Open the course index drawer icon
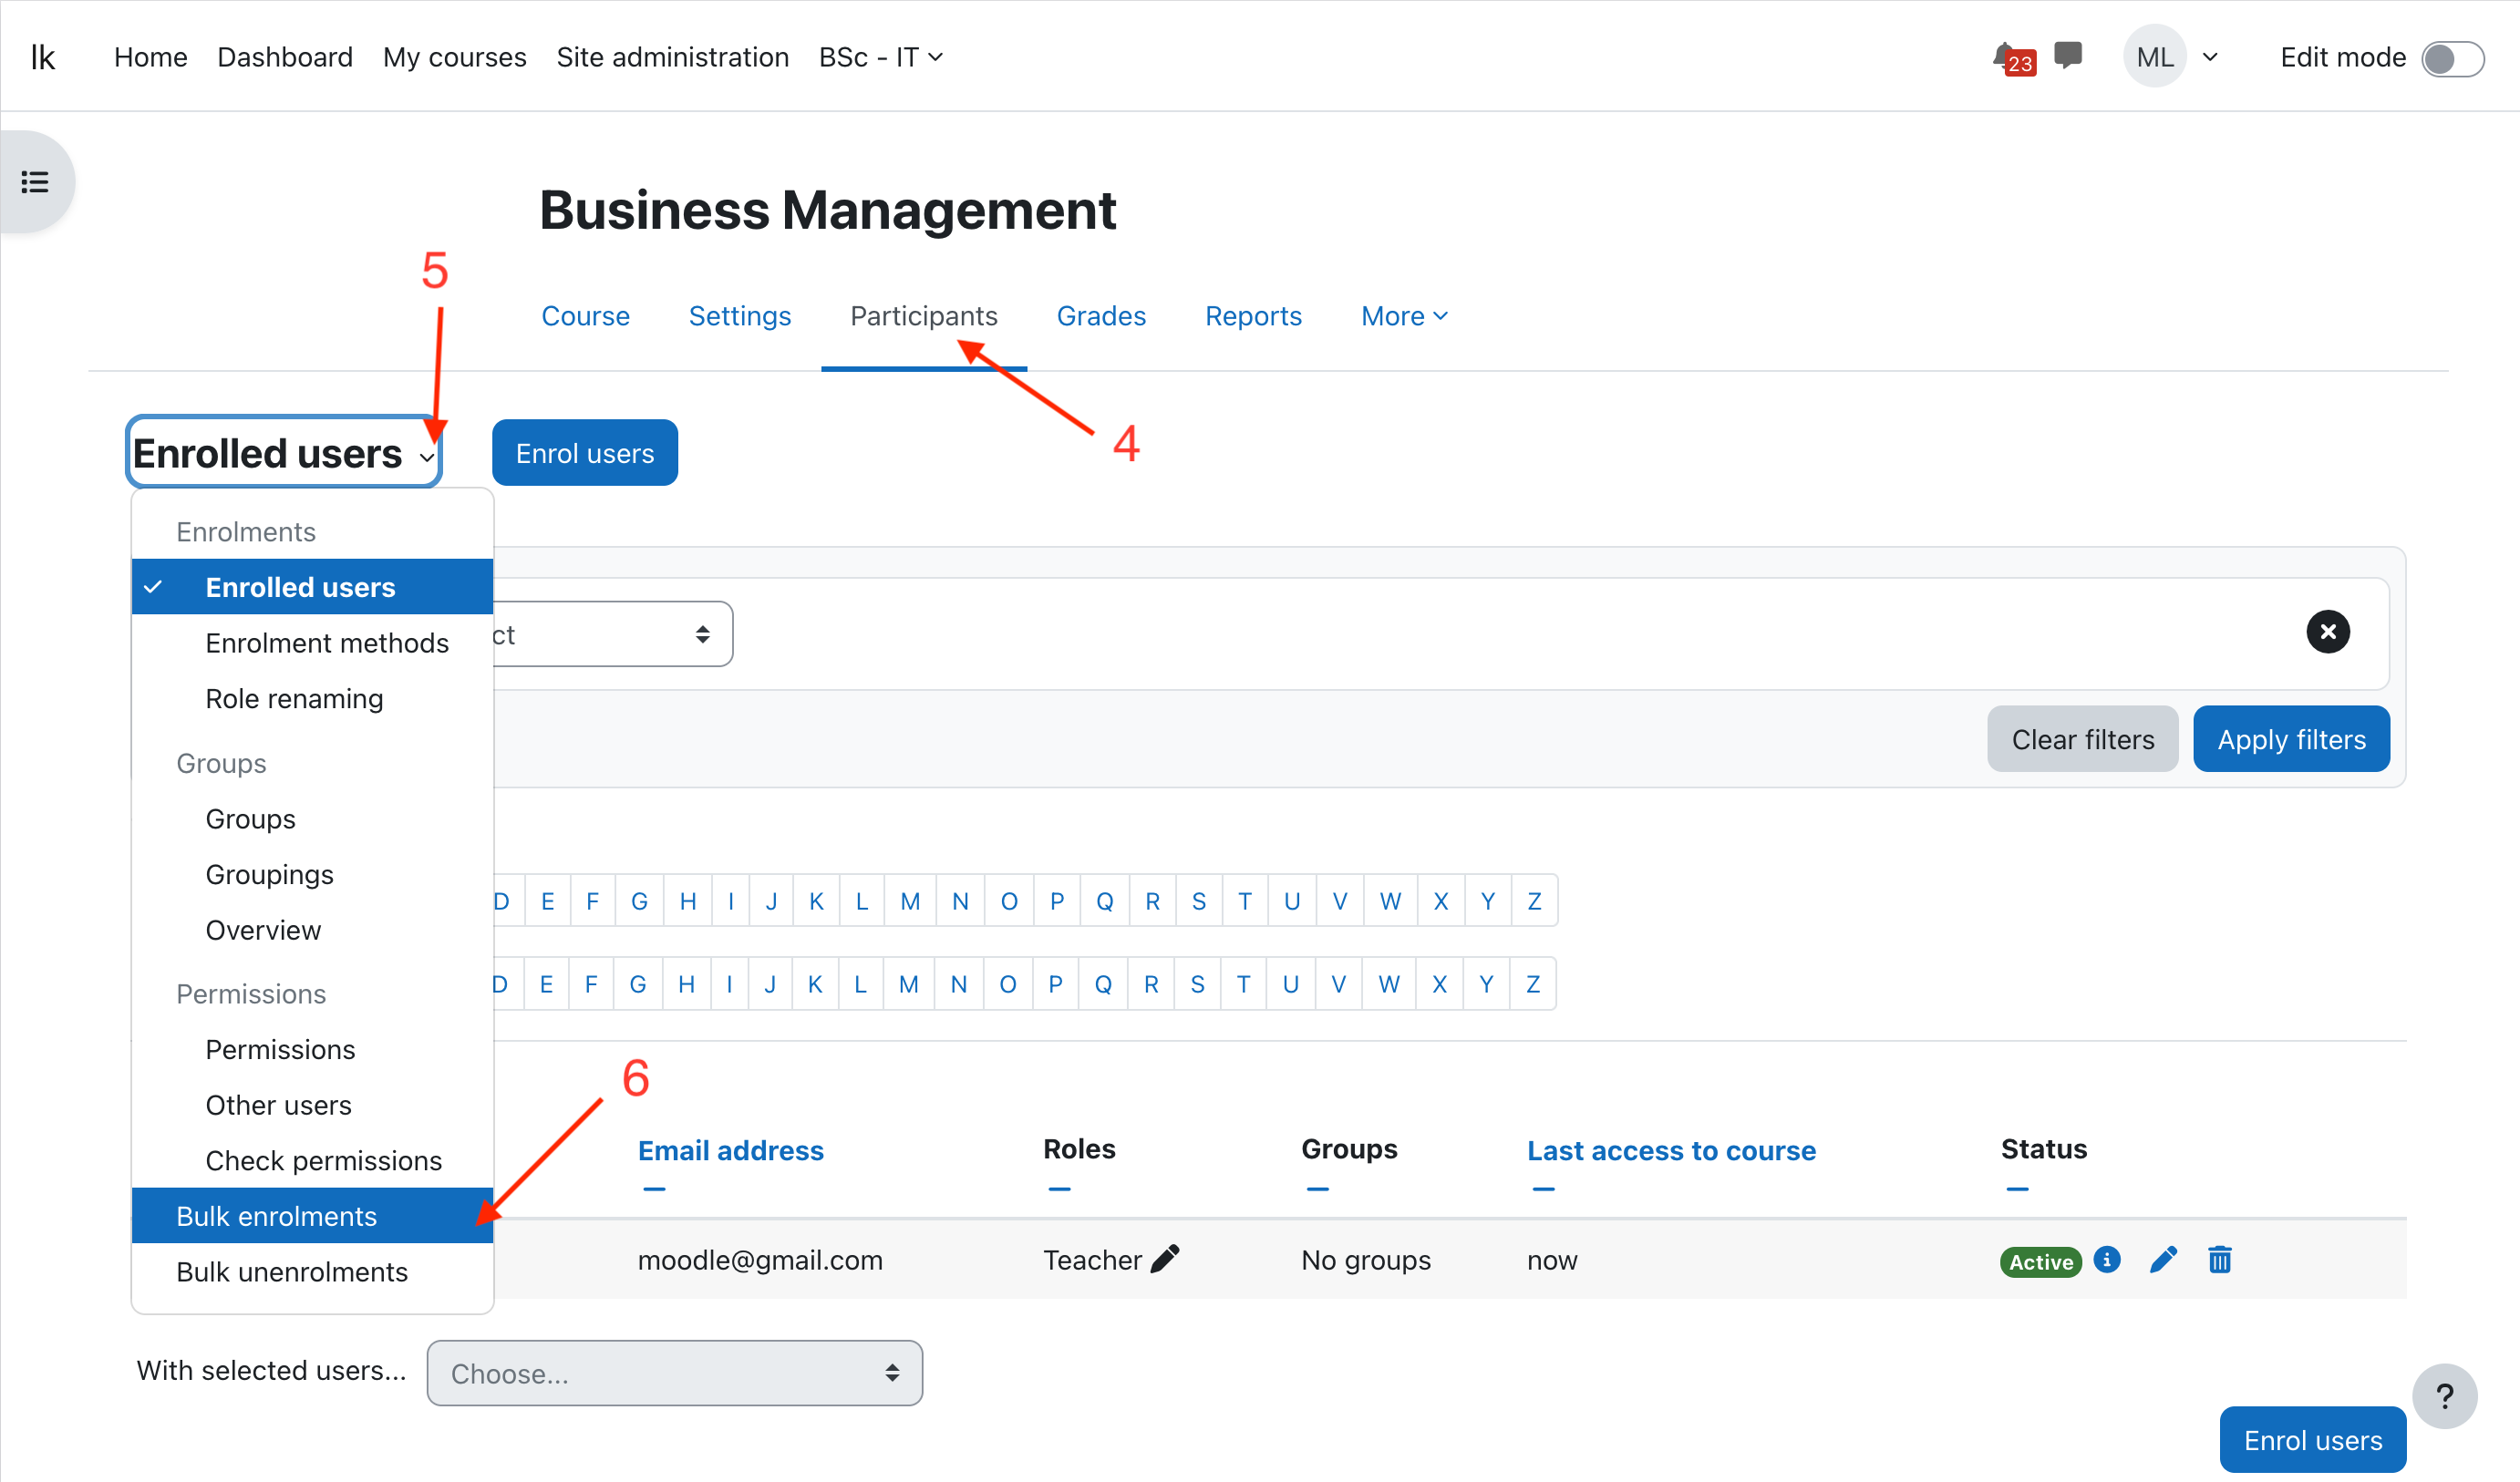 [35, 182]
